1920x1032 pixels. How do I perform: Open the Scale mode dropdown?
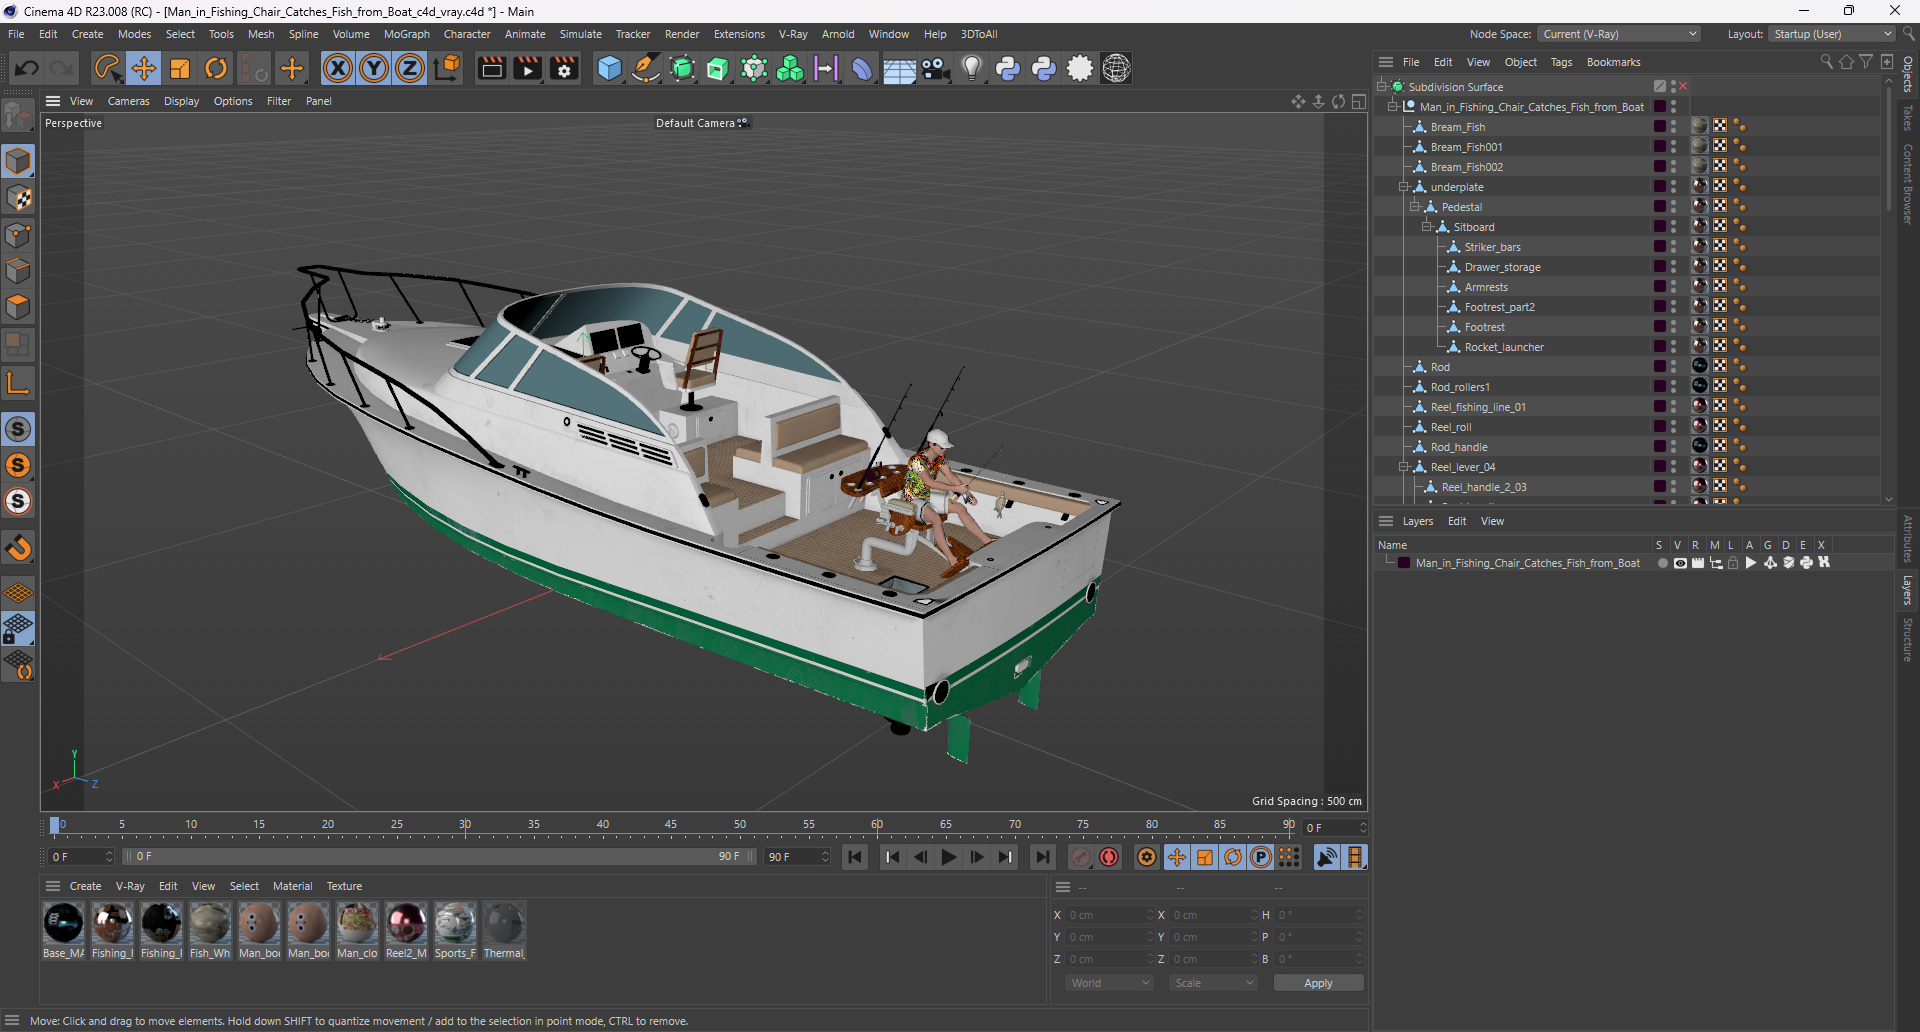pyautogui.click(x=1213, y=983)
